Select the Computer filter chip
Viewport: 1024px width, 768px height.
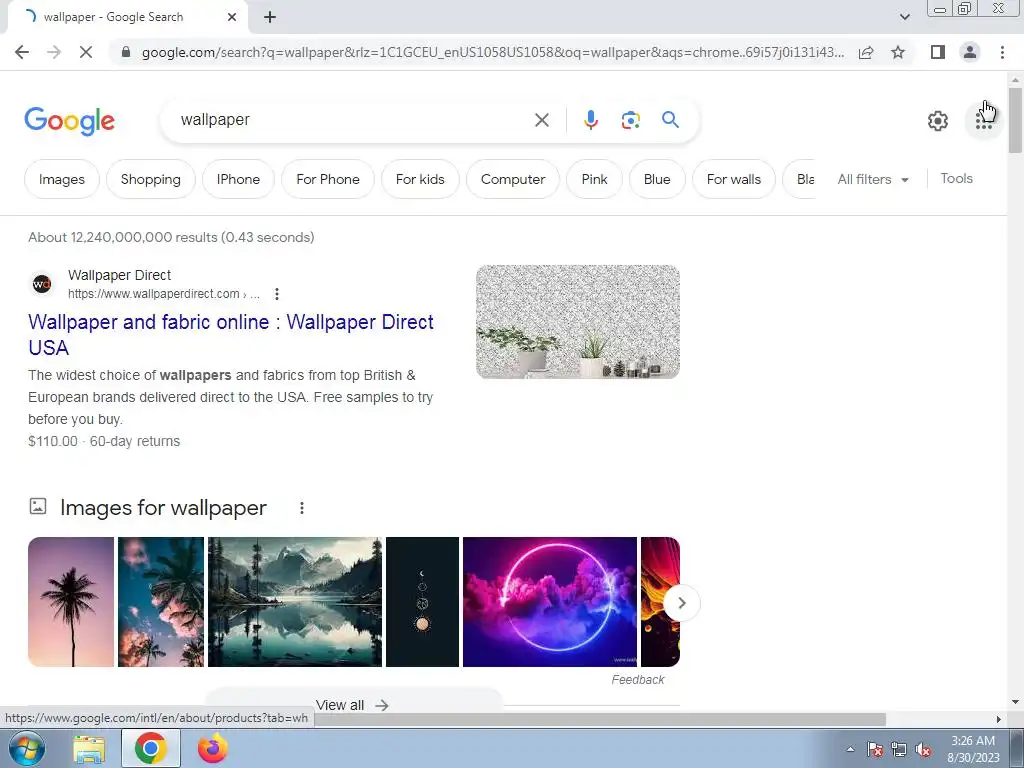pos(513,179)
